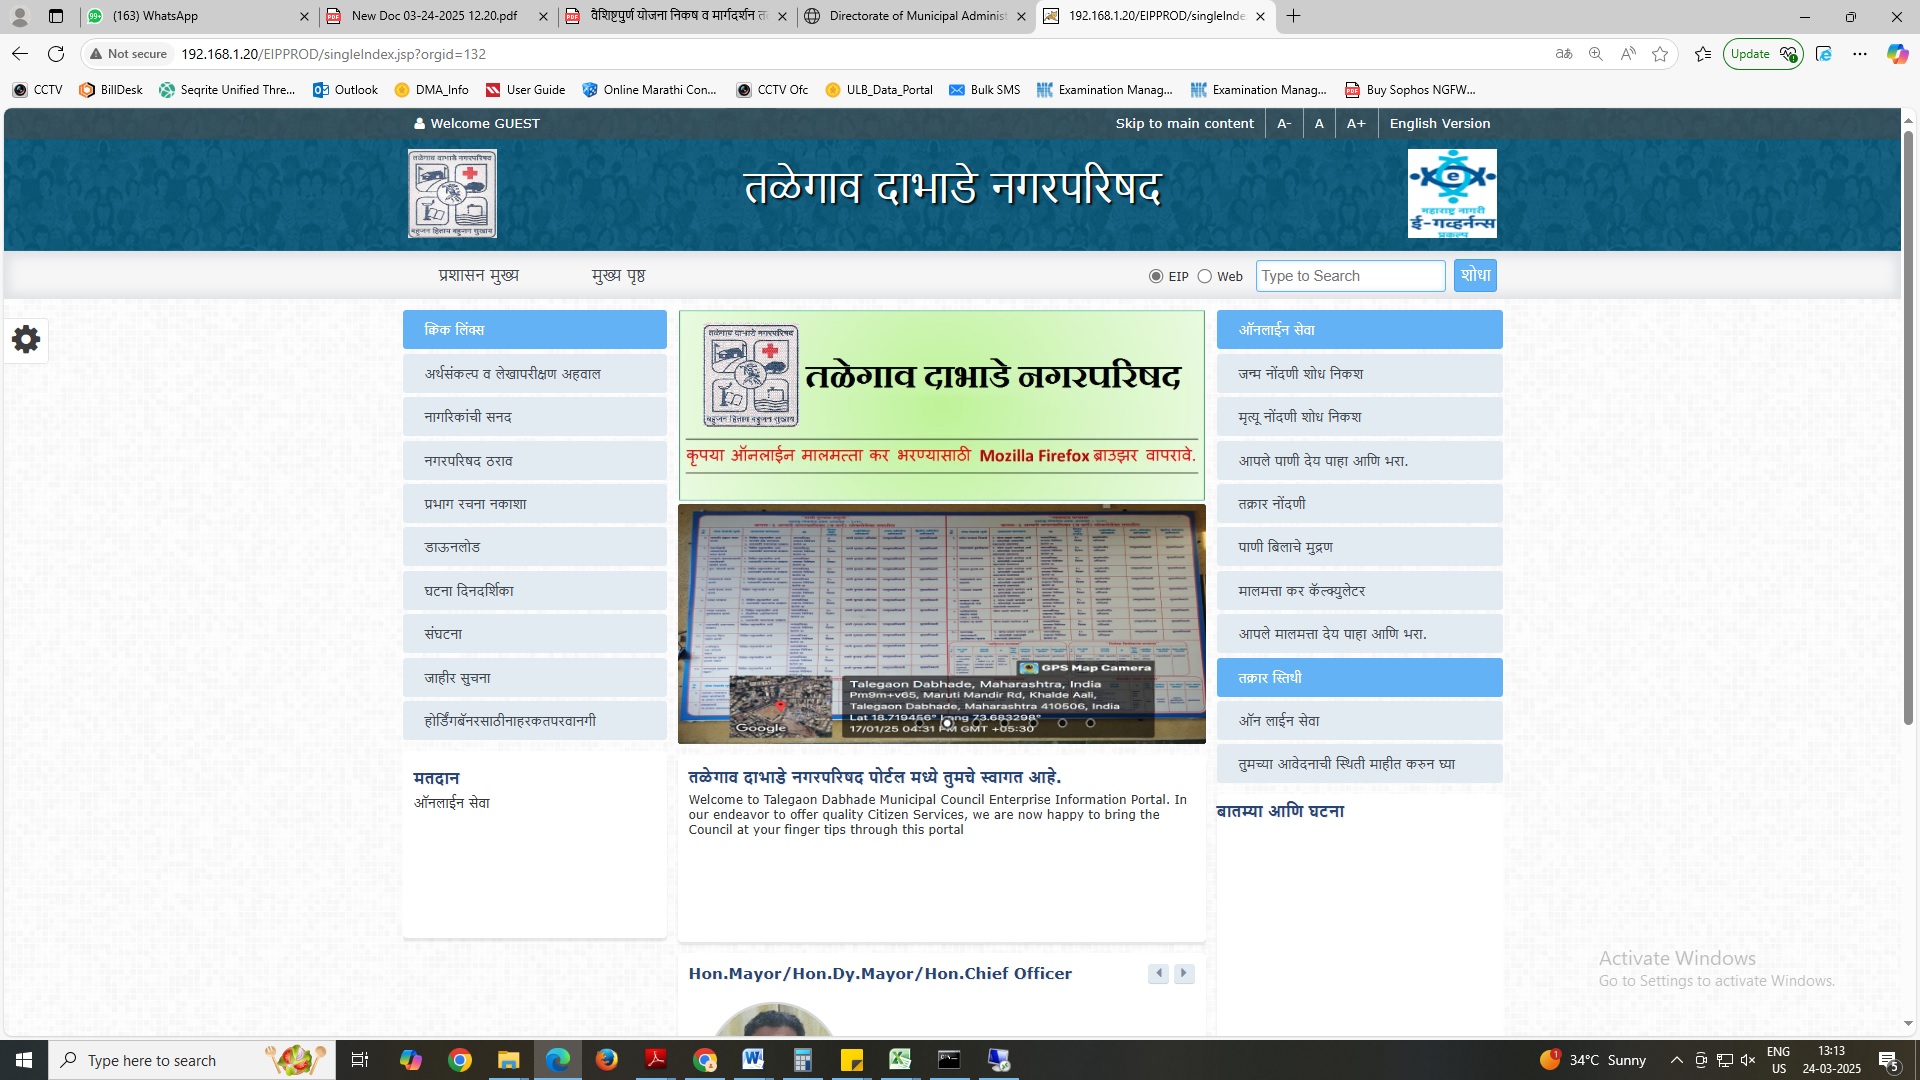
Task: Open the Favorites list icon in the toolbar
Action: tap(1703, 54)
